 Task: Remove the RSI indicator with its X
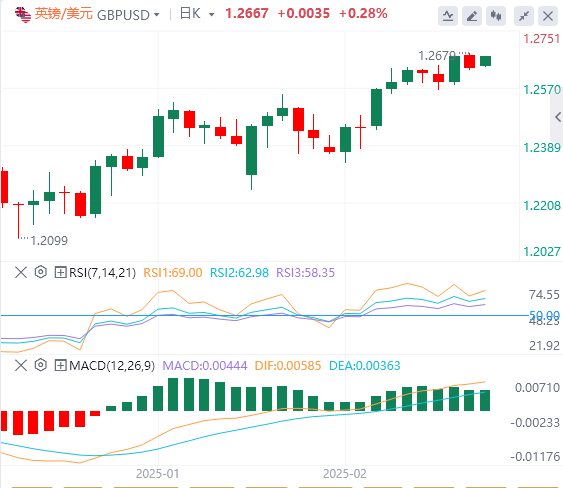click(21, 272)
